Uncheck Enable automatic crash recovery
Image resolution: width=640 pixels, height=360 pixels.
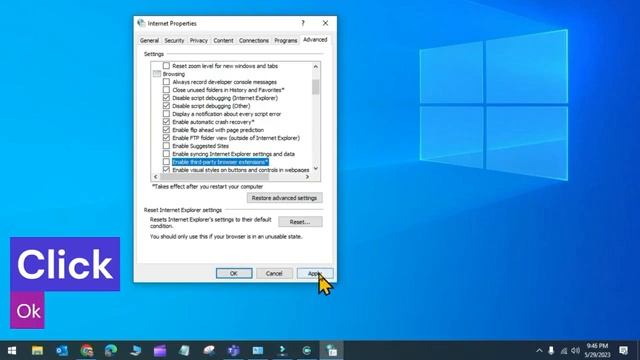coord(166,122)
